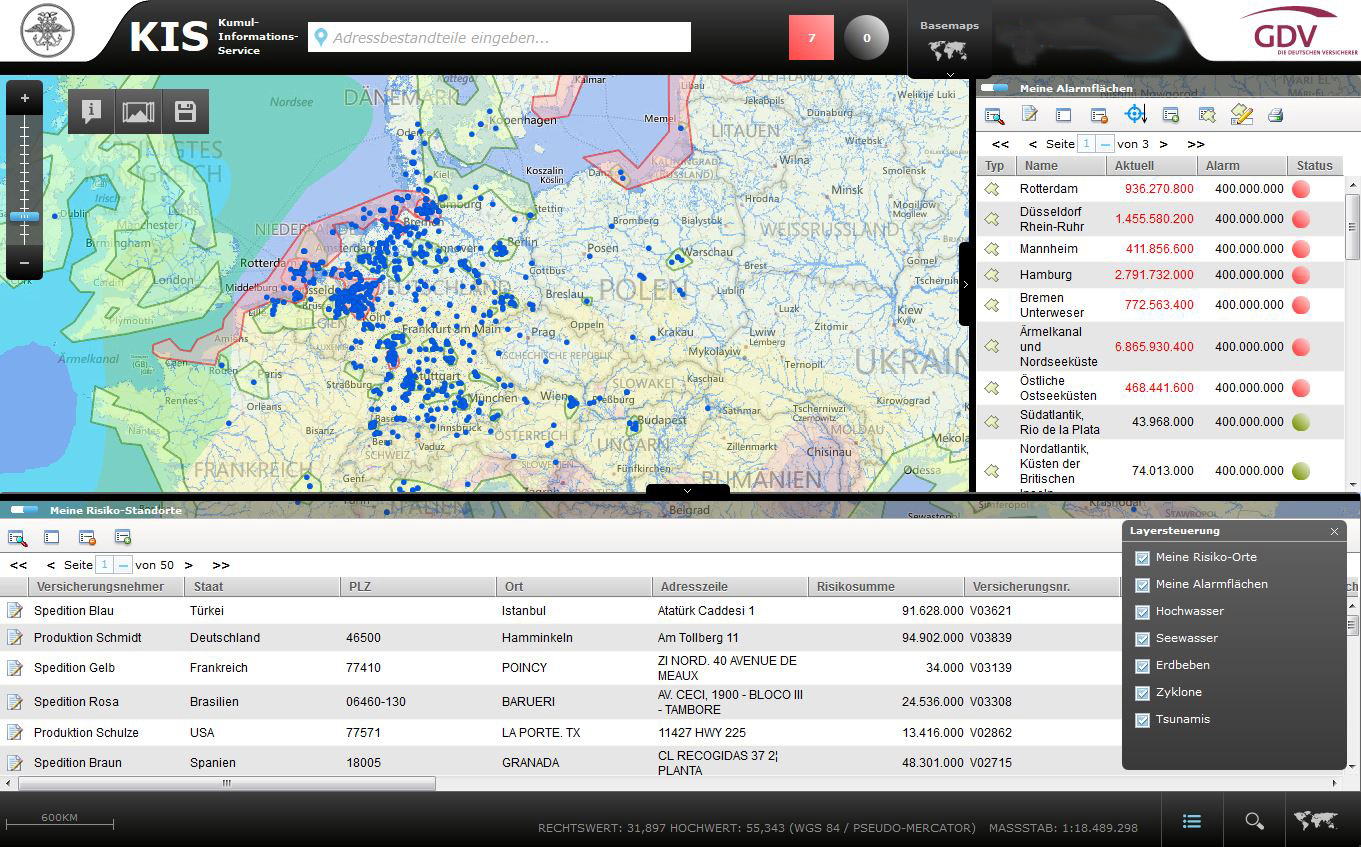This screenshot has height=847, width=1361.
Task: Go to next page in Risiko-Standorte pager
Action: coord(189,565)
